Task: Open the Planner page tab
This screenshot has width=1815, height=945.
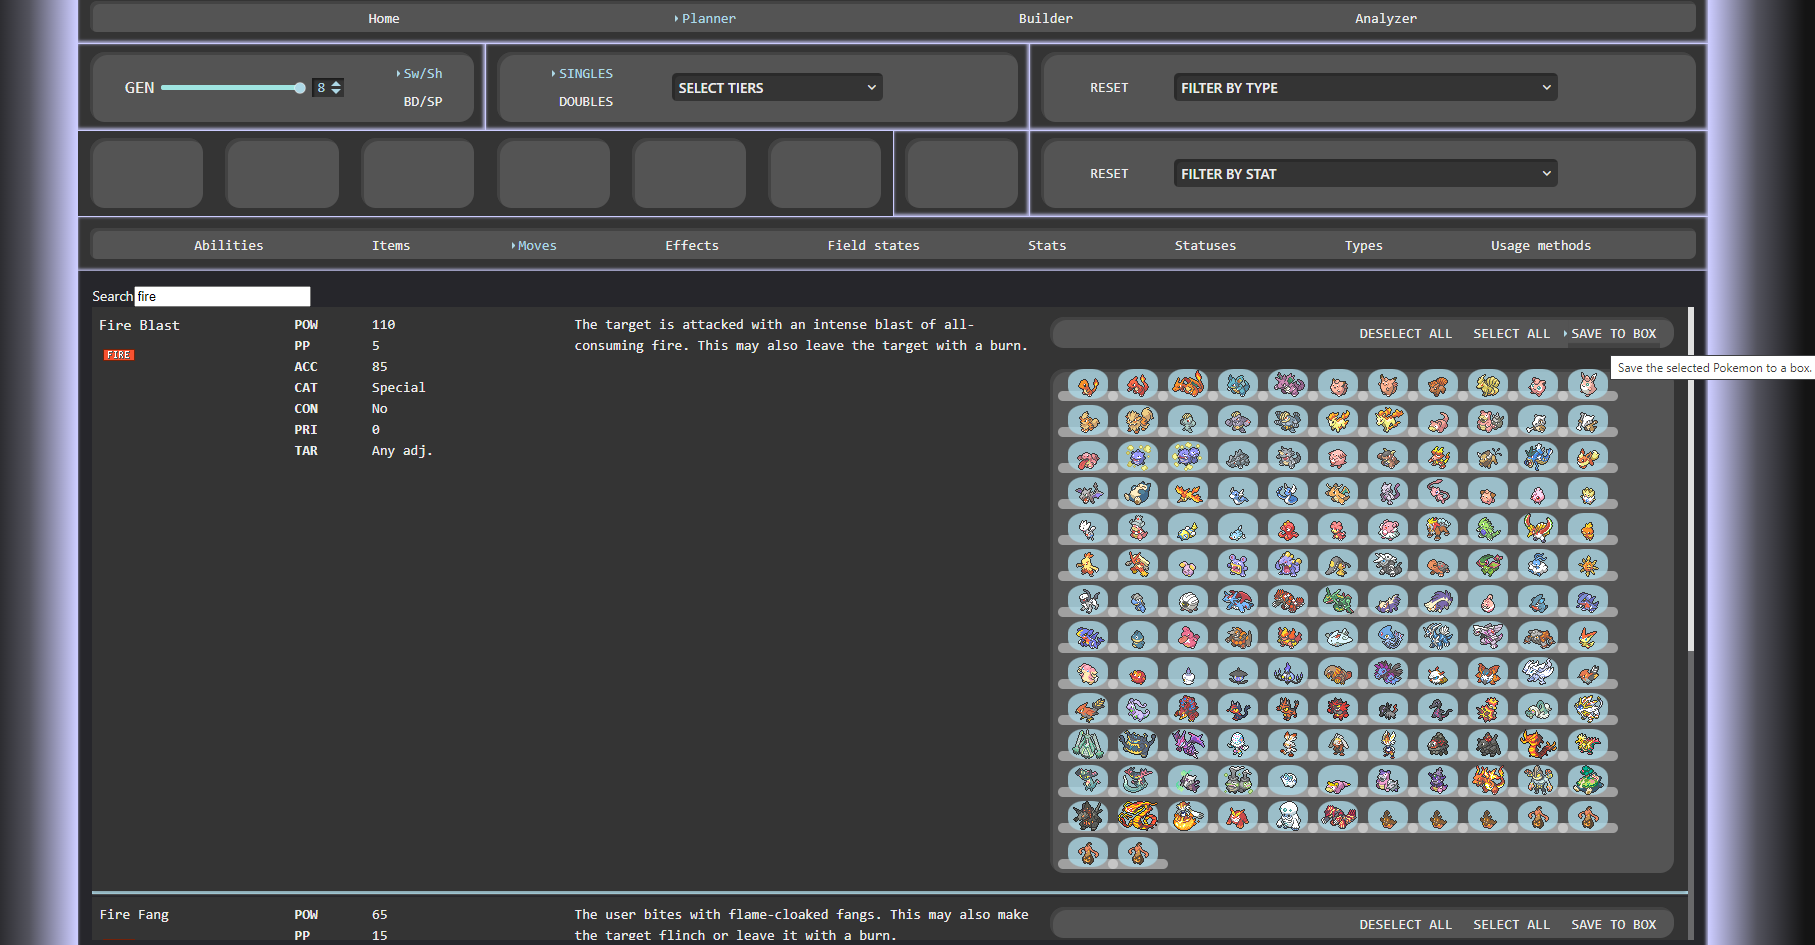Action: [708, 18]
